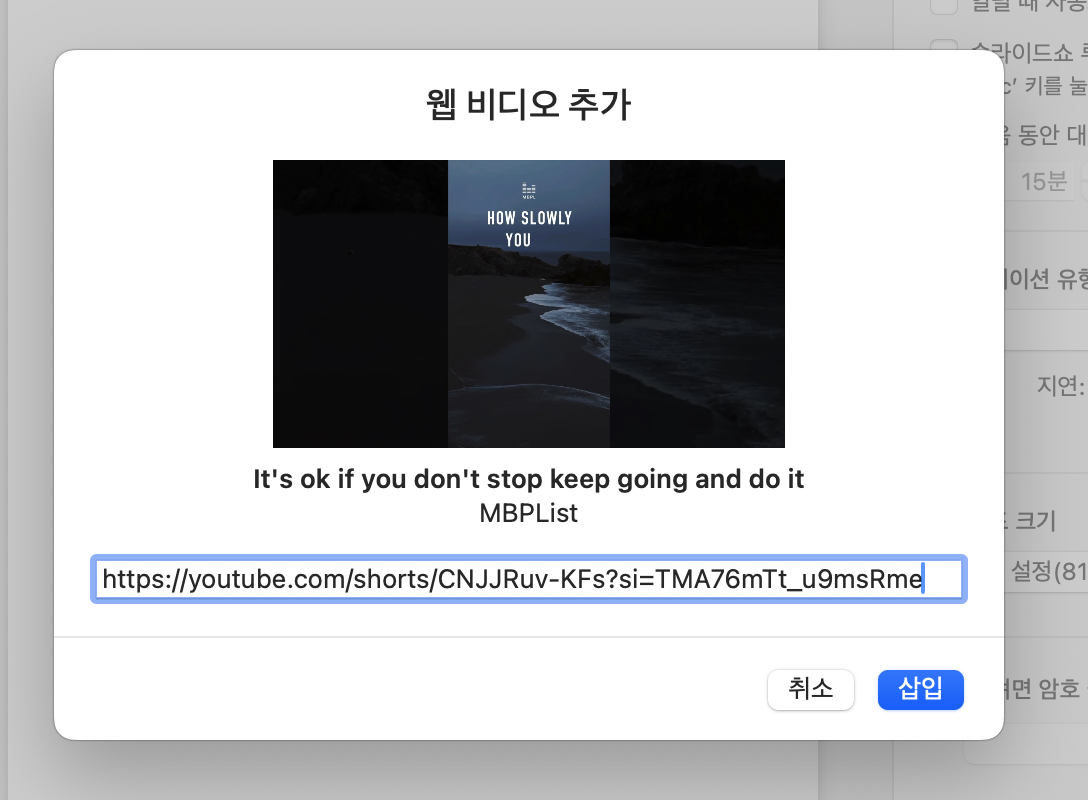
Task: Click the wave footage on the preview's right side
Action: coord(700,302)
